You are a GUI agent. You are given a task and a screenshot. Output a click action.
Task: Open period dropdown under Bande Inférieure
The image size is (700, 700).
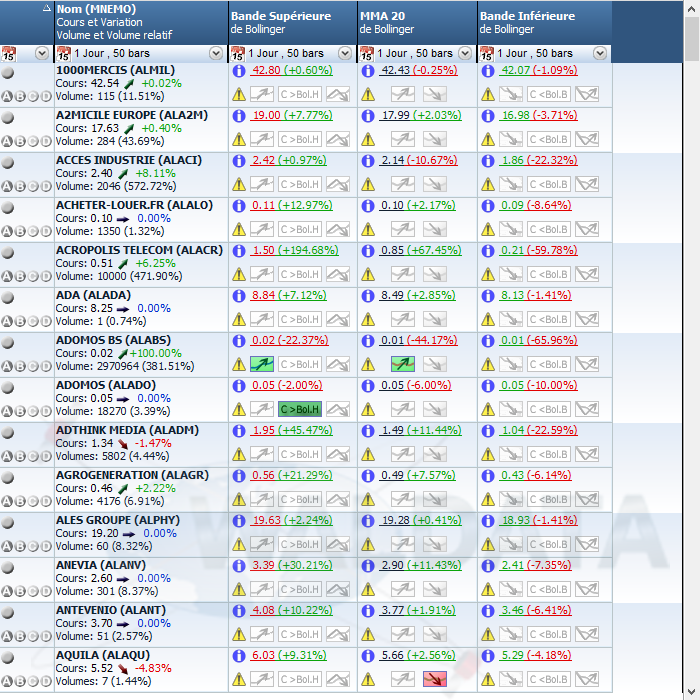coord(600,54)
